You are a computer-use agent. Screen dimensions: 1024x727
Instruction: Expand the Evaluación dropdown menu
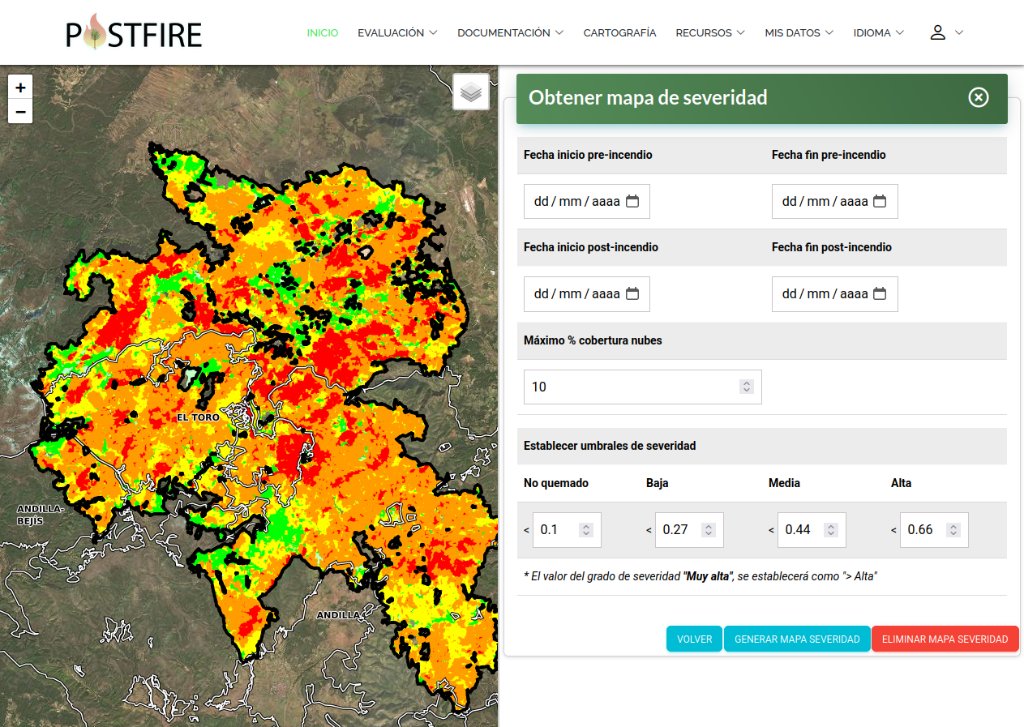click(x=397, y=33)
